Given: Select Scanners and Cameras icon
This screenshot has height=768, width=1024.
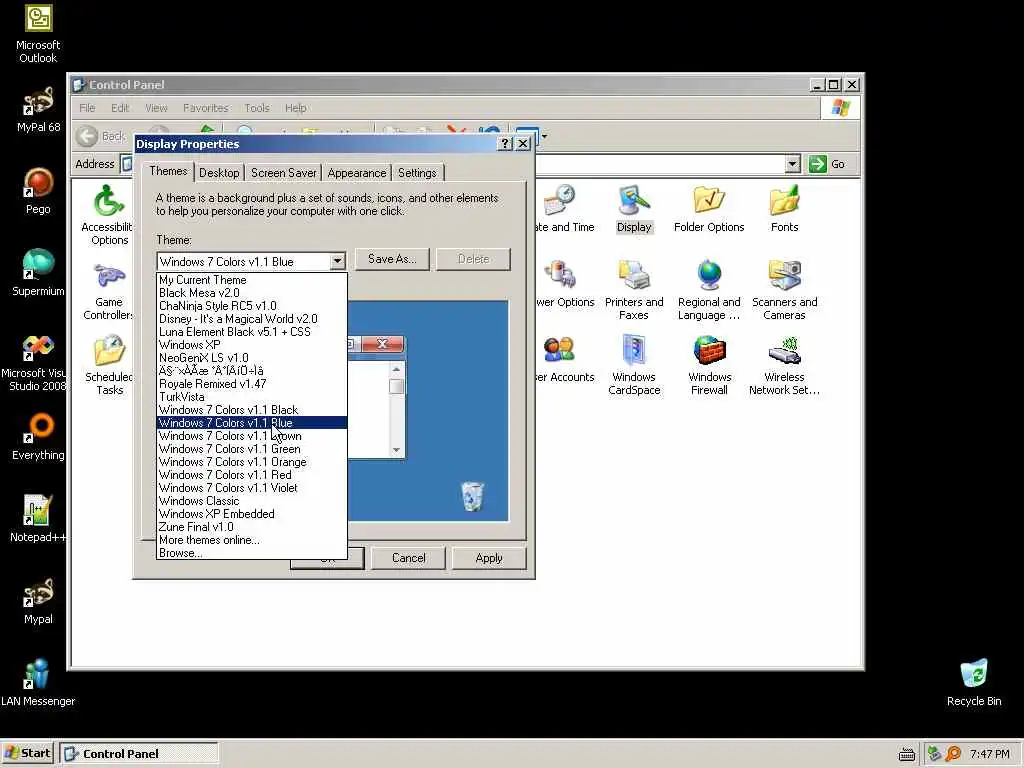Looking at the screenshot, I should coord(784,291).
